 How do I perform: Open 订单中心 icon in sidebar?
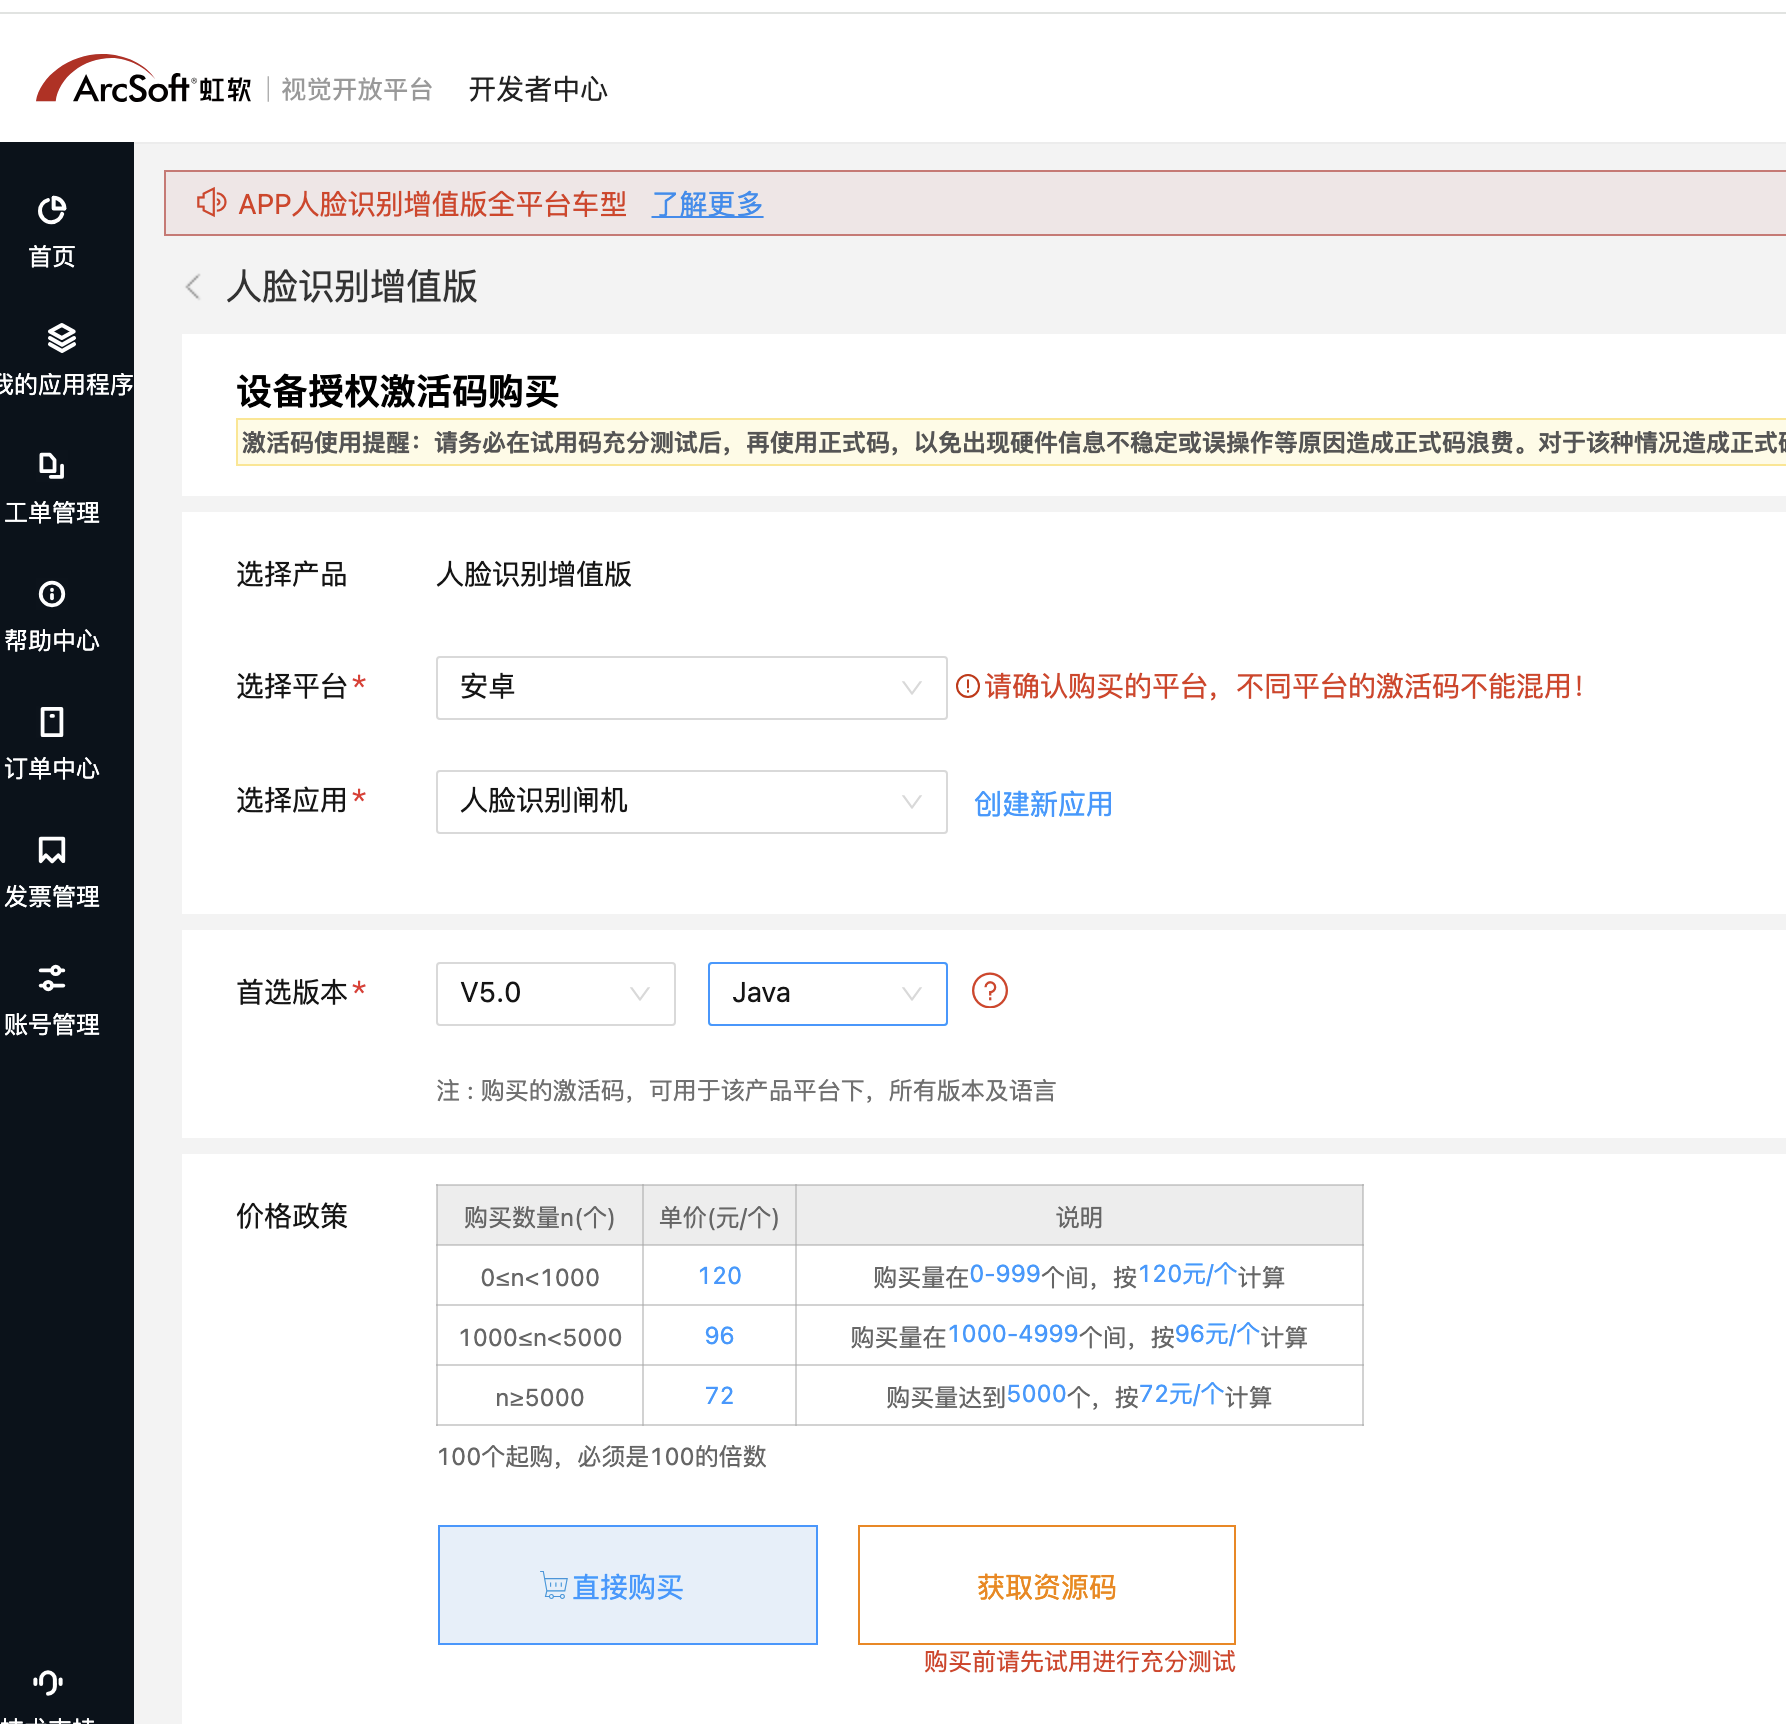pos(52,722)
